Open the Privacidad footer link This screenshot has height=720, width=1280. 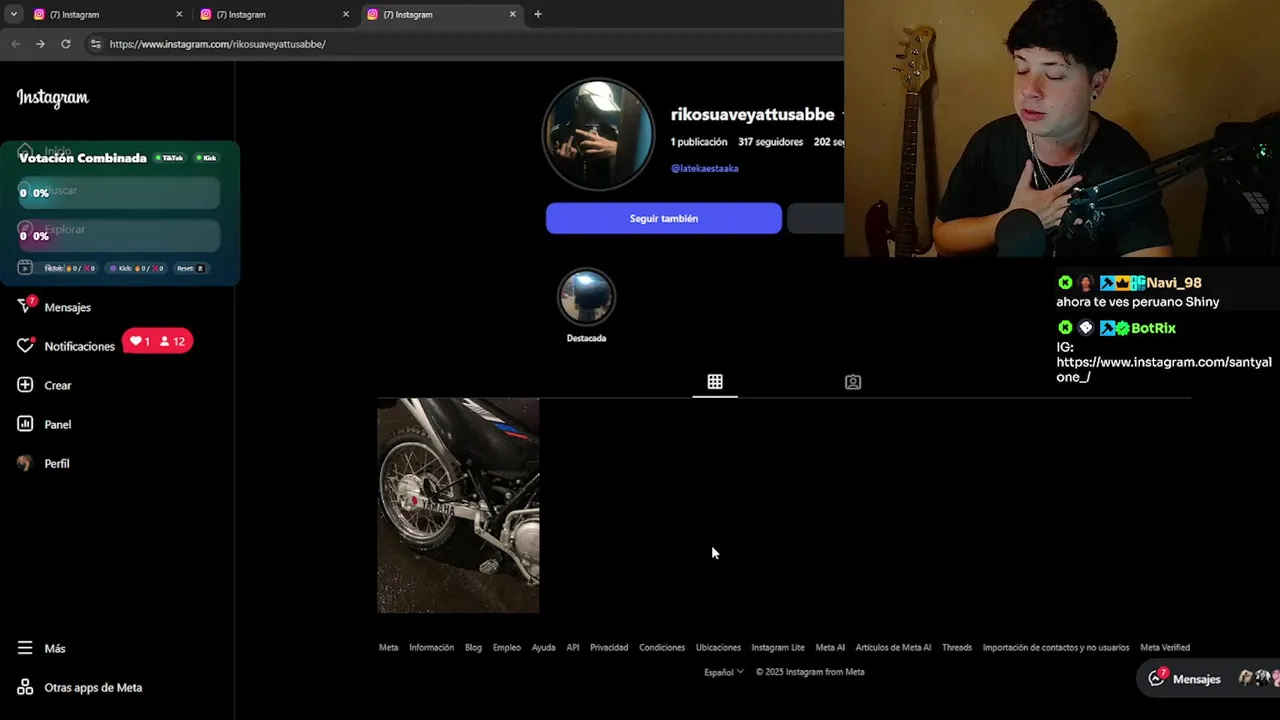(x=609, y=648)
